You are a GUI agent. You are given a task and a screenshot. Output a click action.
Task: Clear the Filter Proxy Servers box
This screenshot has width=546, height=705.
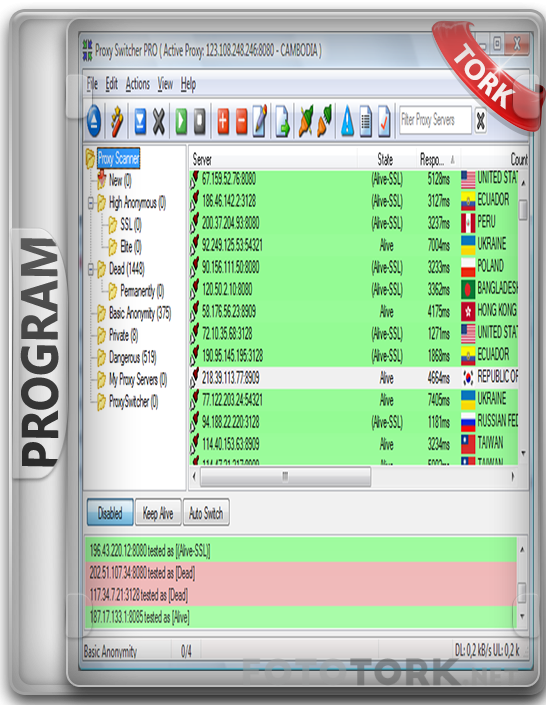point(481,120)
